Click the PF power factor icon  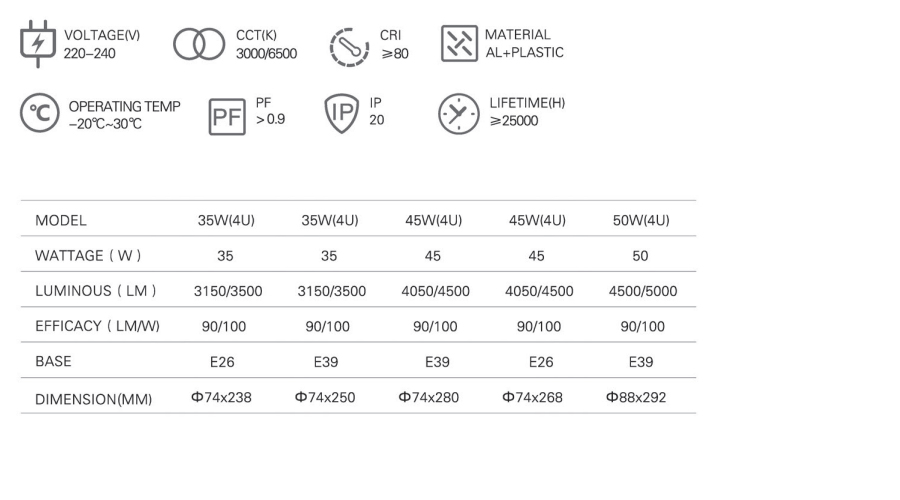coord(226,115)
